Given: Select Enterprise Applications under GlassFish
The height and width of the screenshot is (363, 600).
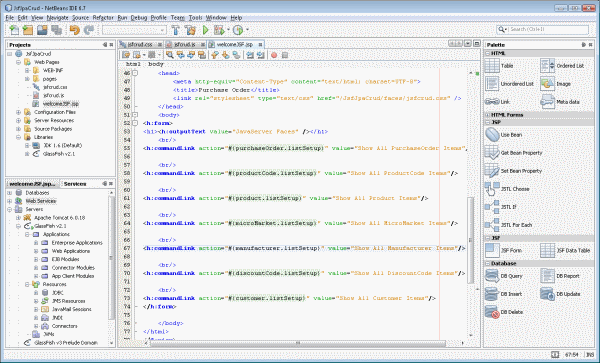Looking at the screenshot, I should point(77,243).
